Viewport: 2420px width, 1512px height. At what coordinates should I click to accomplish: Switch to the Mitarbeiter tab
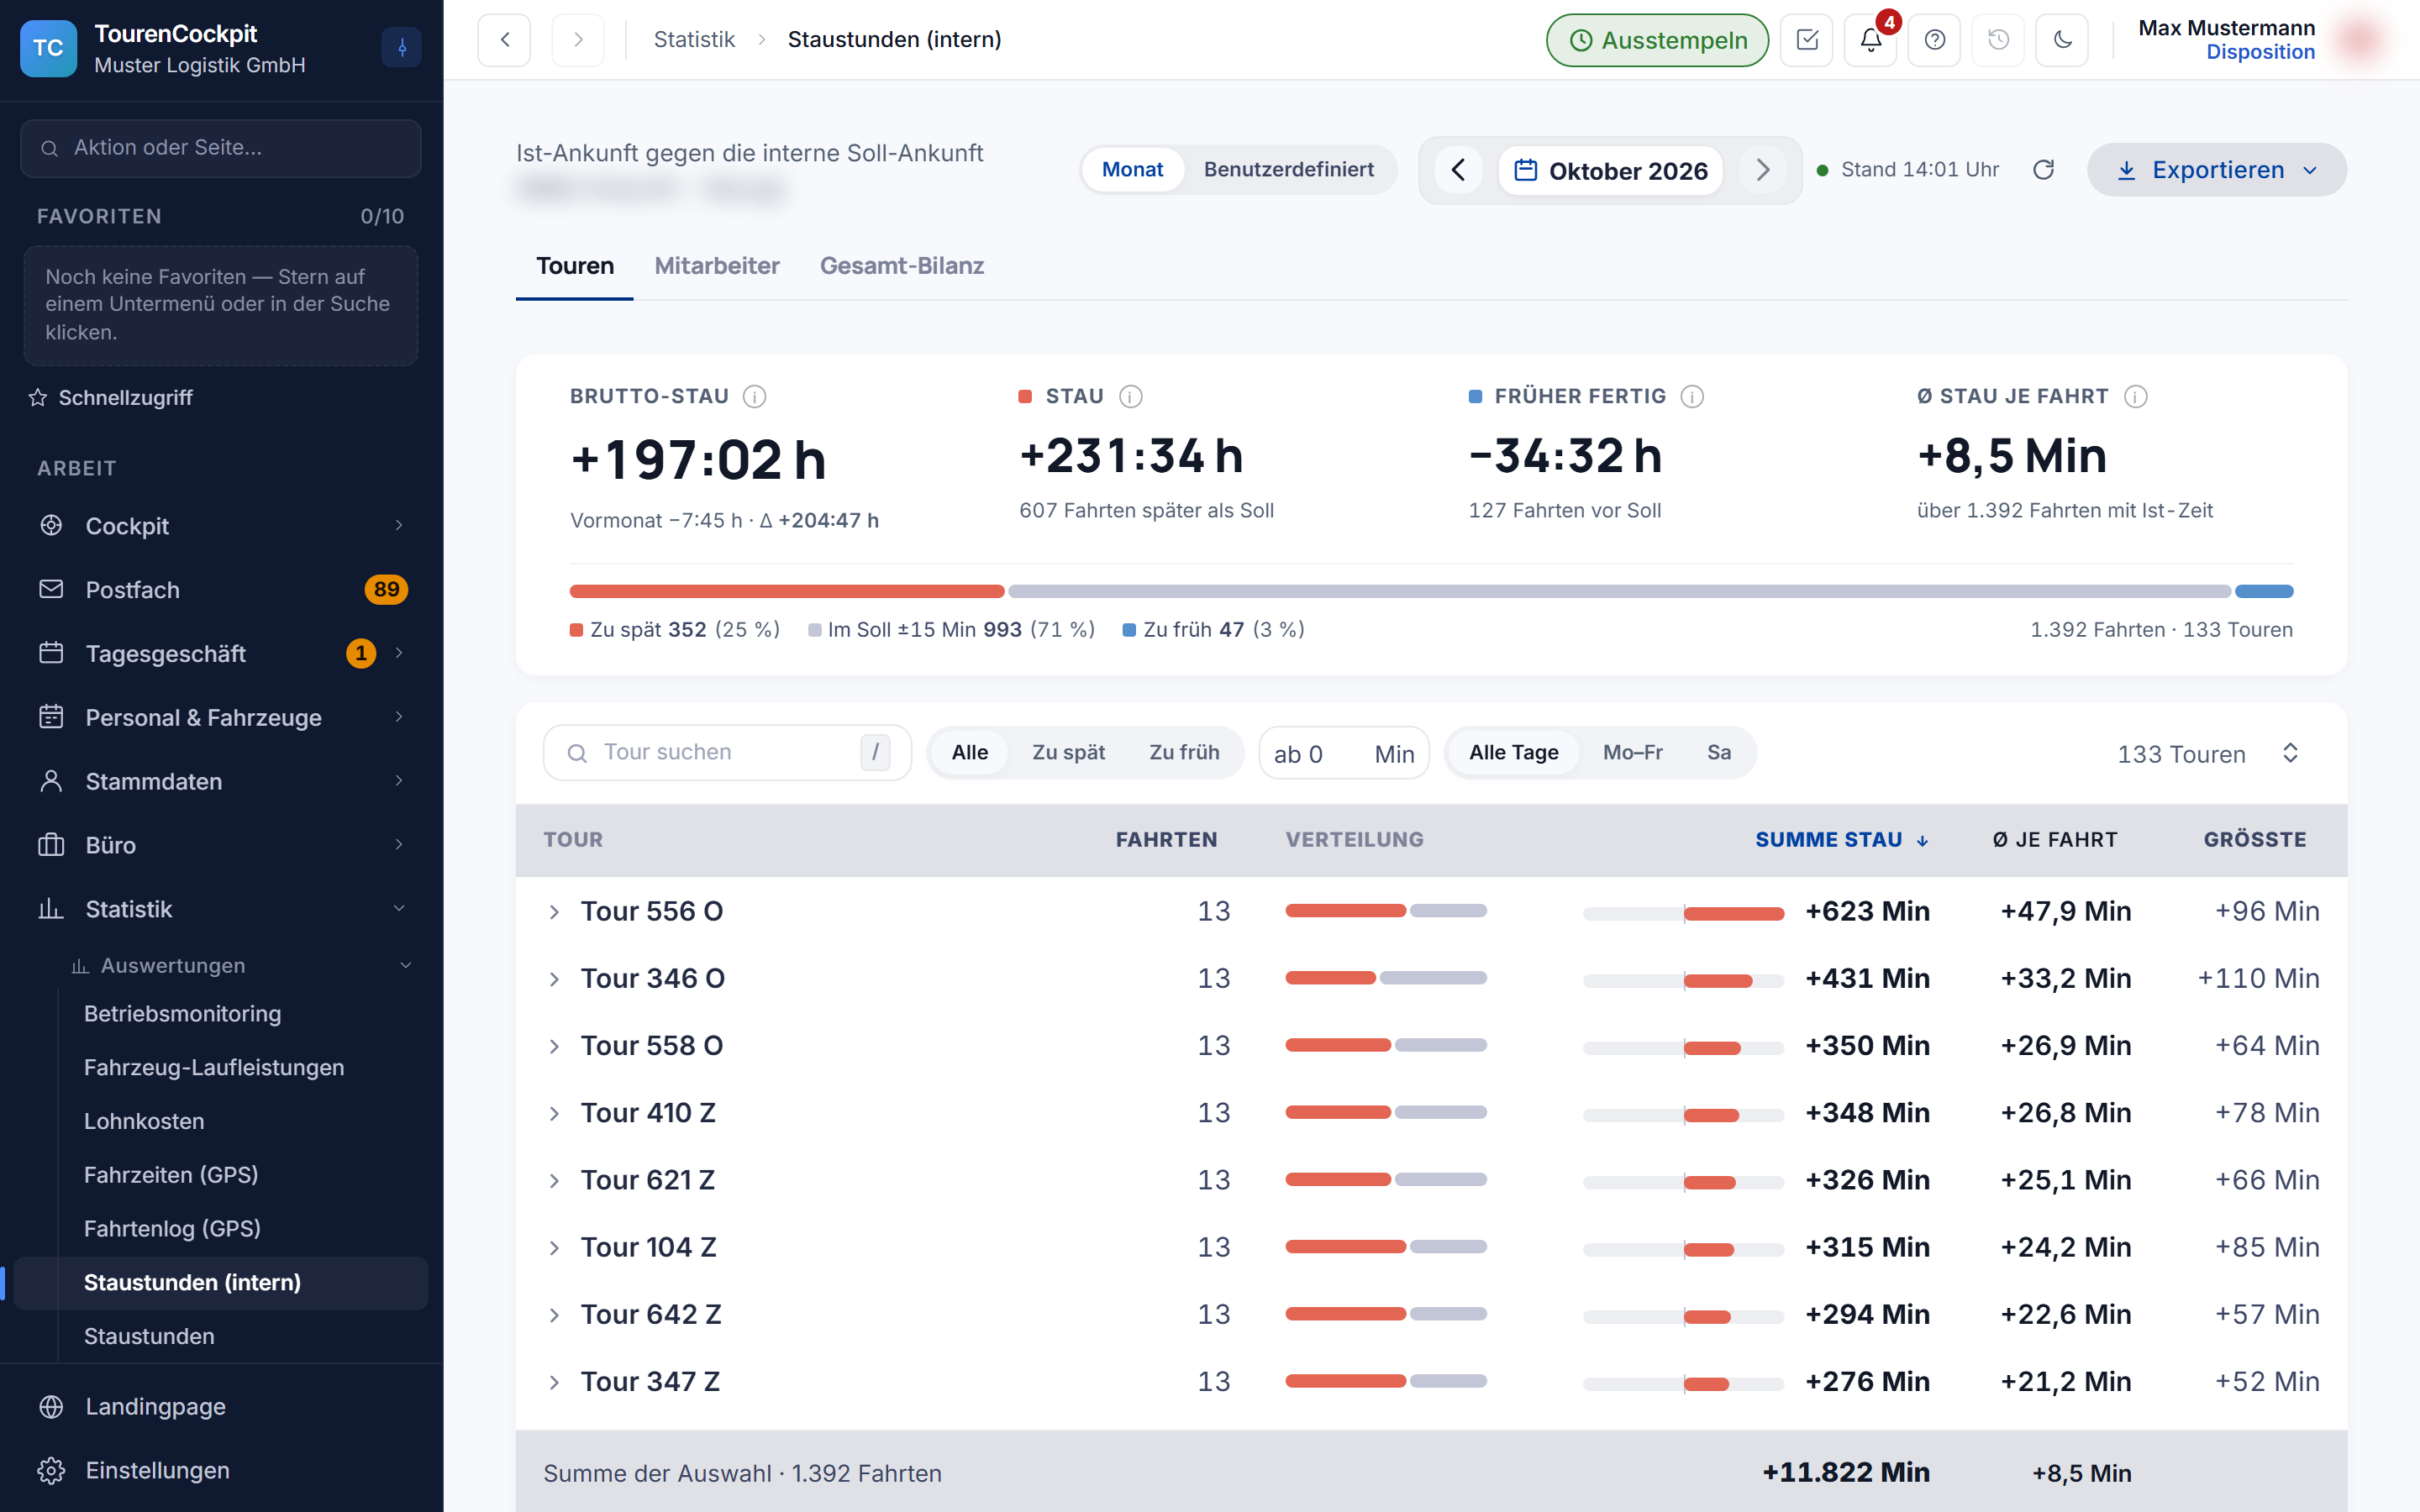point(717,266)
